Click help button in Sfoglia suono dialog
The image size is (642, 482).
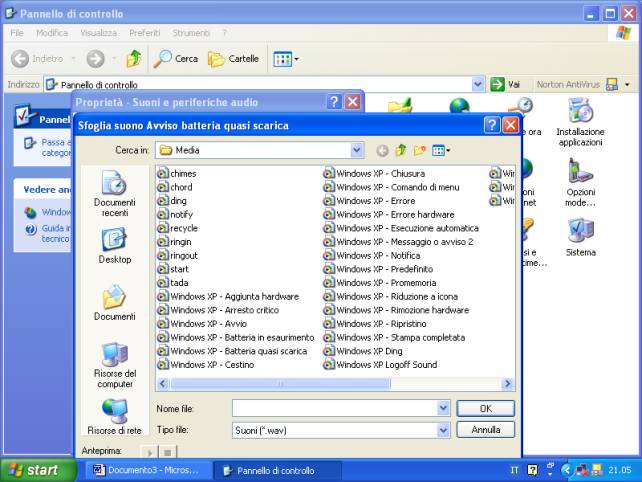point(492,125)
